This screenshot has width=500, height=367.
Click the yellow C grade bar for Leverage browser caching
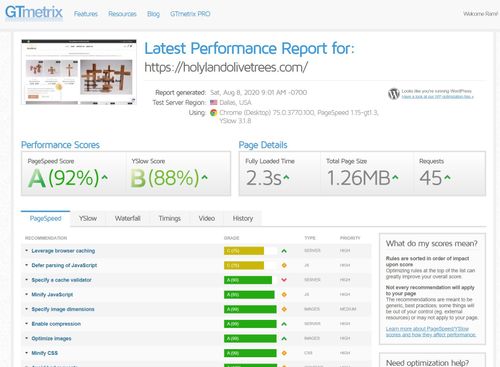244,251
